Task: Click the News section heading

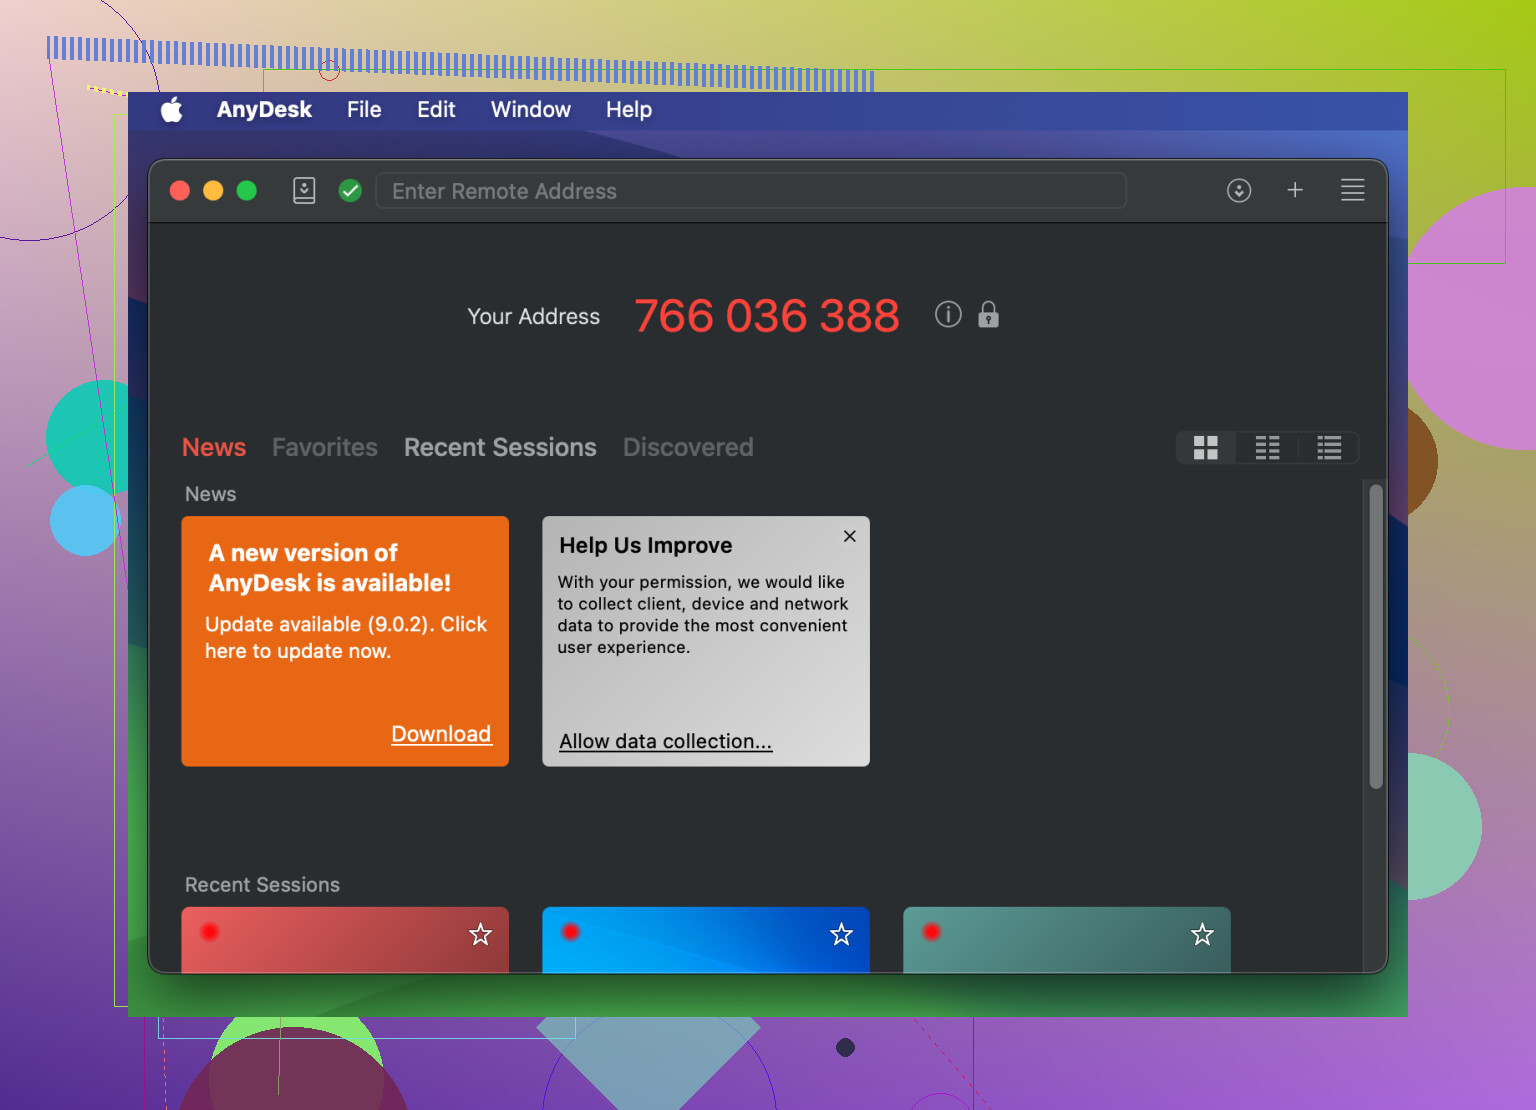Action: 211,494
